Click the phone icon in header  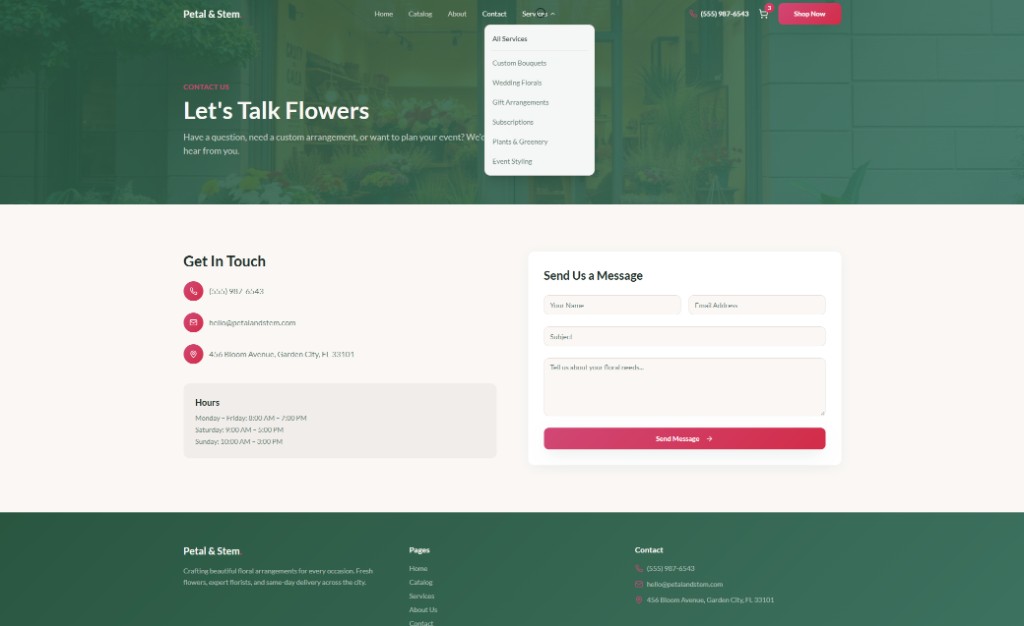[x=693, y=14]
